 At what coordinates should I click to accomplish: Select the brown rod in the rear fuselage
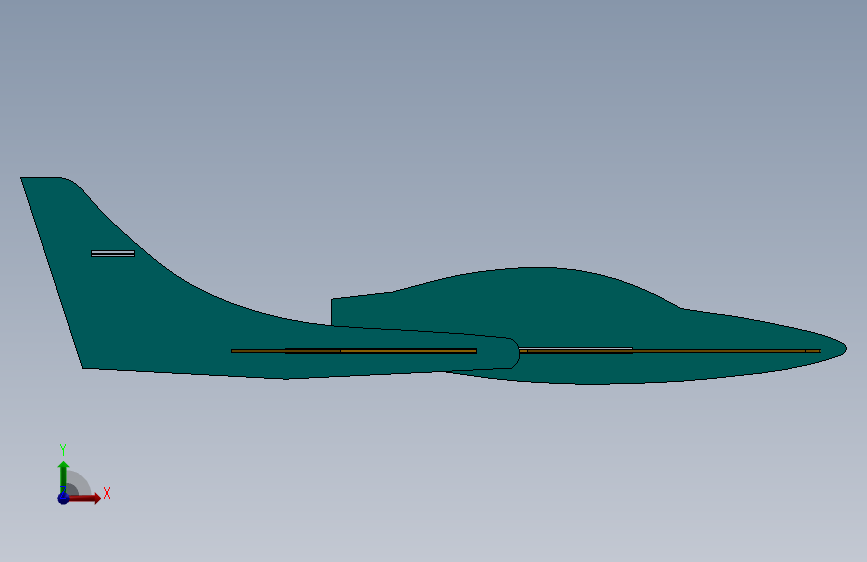point(354,351)
